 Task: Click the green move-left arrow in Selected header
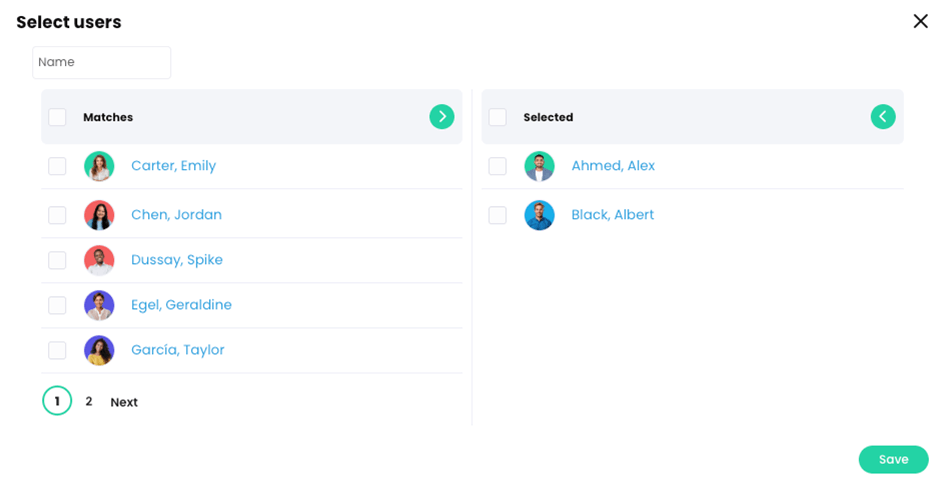(x=882, y=117)
